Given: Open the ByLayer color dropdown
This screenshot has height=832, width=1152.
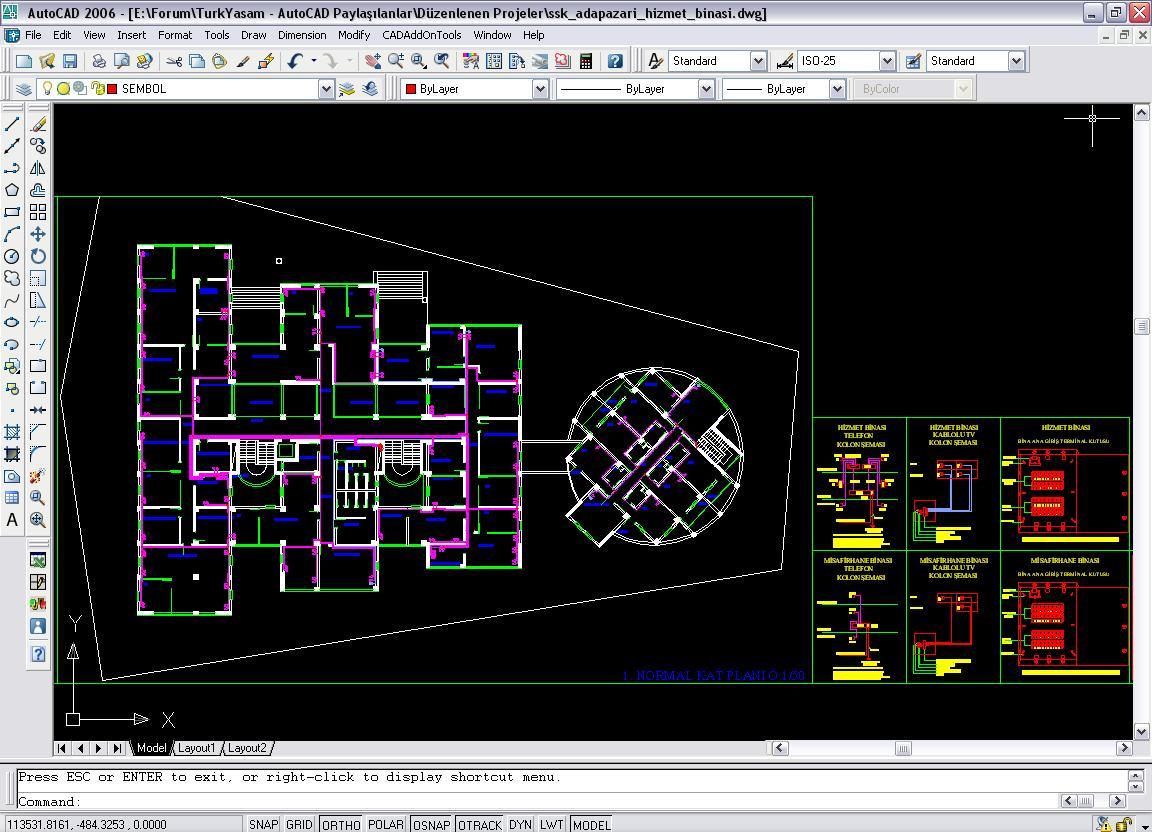Looking at the screenshot, I should click(539, 89).
